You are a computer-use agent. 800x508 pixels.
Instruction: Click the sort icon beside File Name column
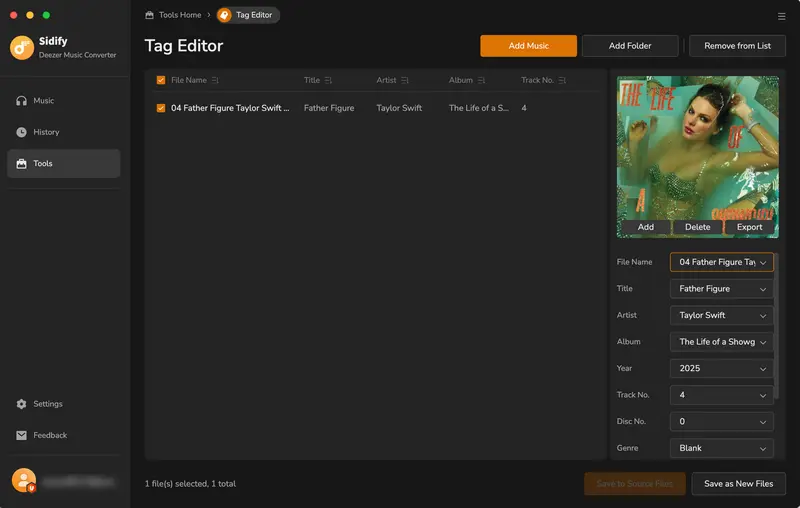(215, 80)
